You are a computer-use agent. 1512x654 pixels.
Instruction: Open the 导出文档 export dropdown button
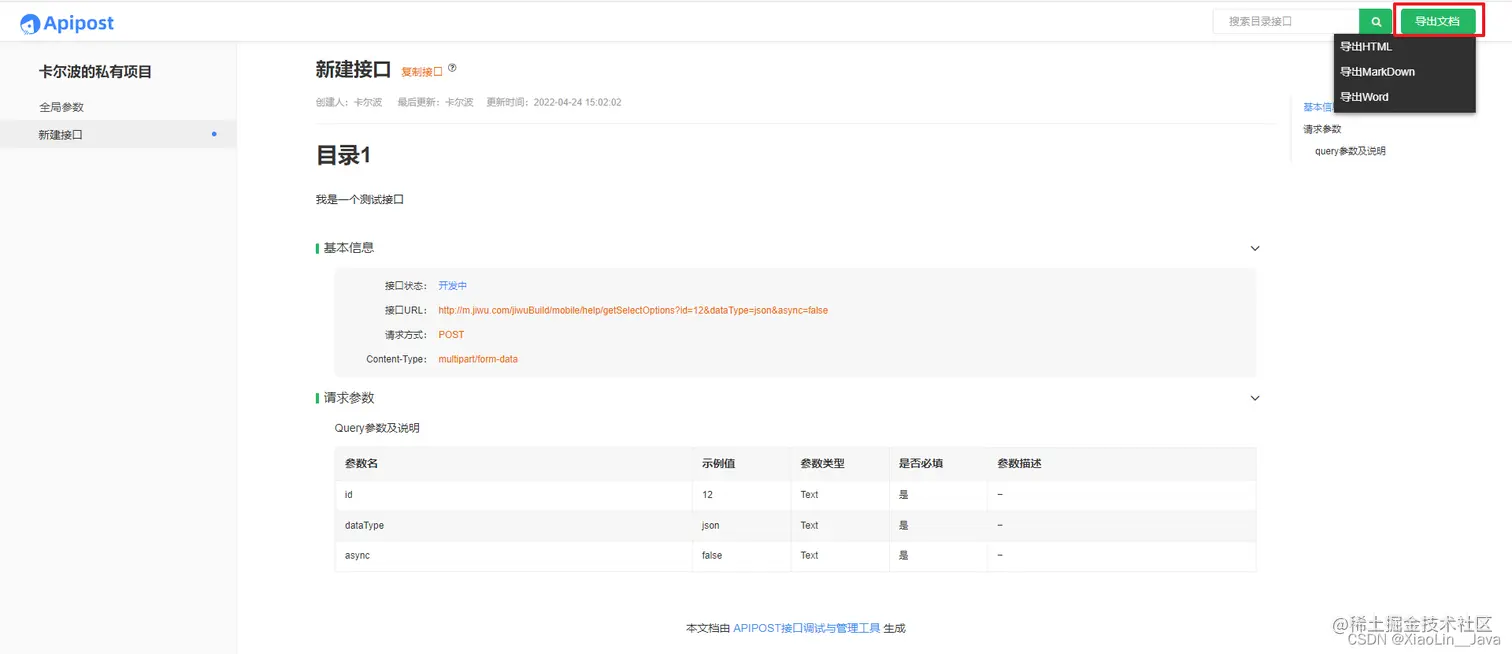pyautogui.click(x=1437, y=21)
